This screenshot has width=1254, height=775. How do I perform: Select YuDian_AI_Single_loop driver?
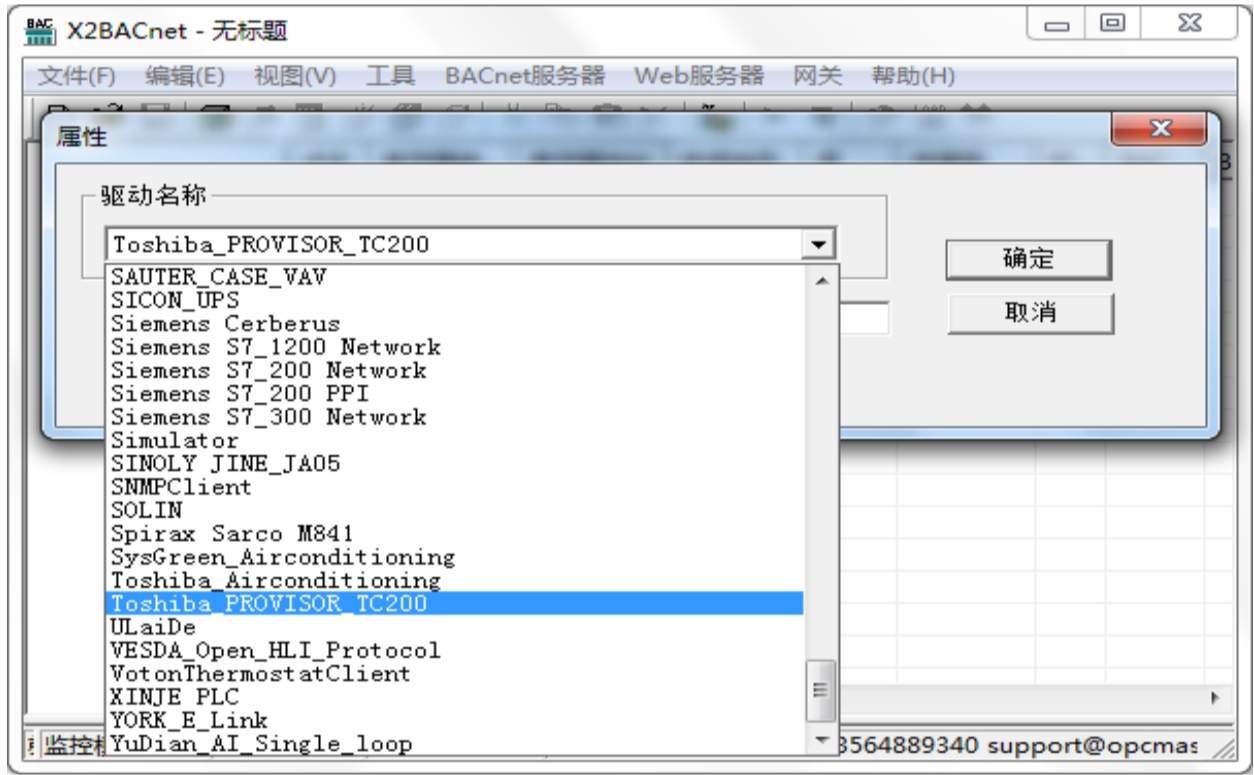click(x=453, y=743)
